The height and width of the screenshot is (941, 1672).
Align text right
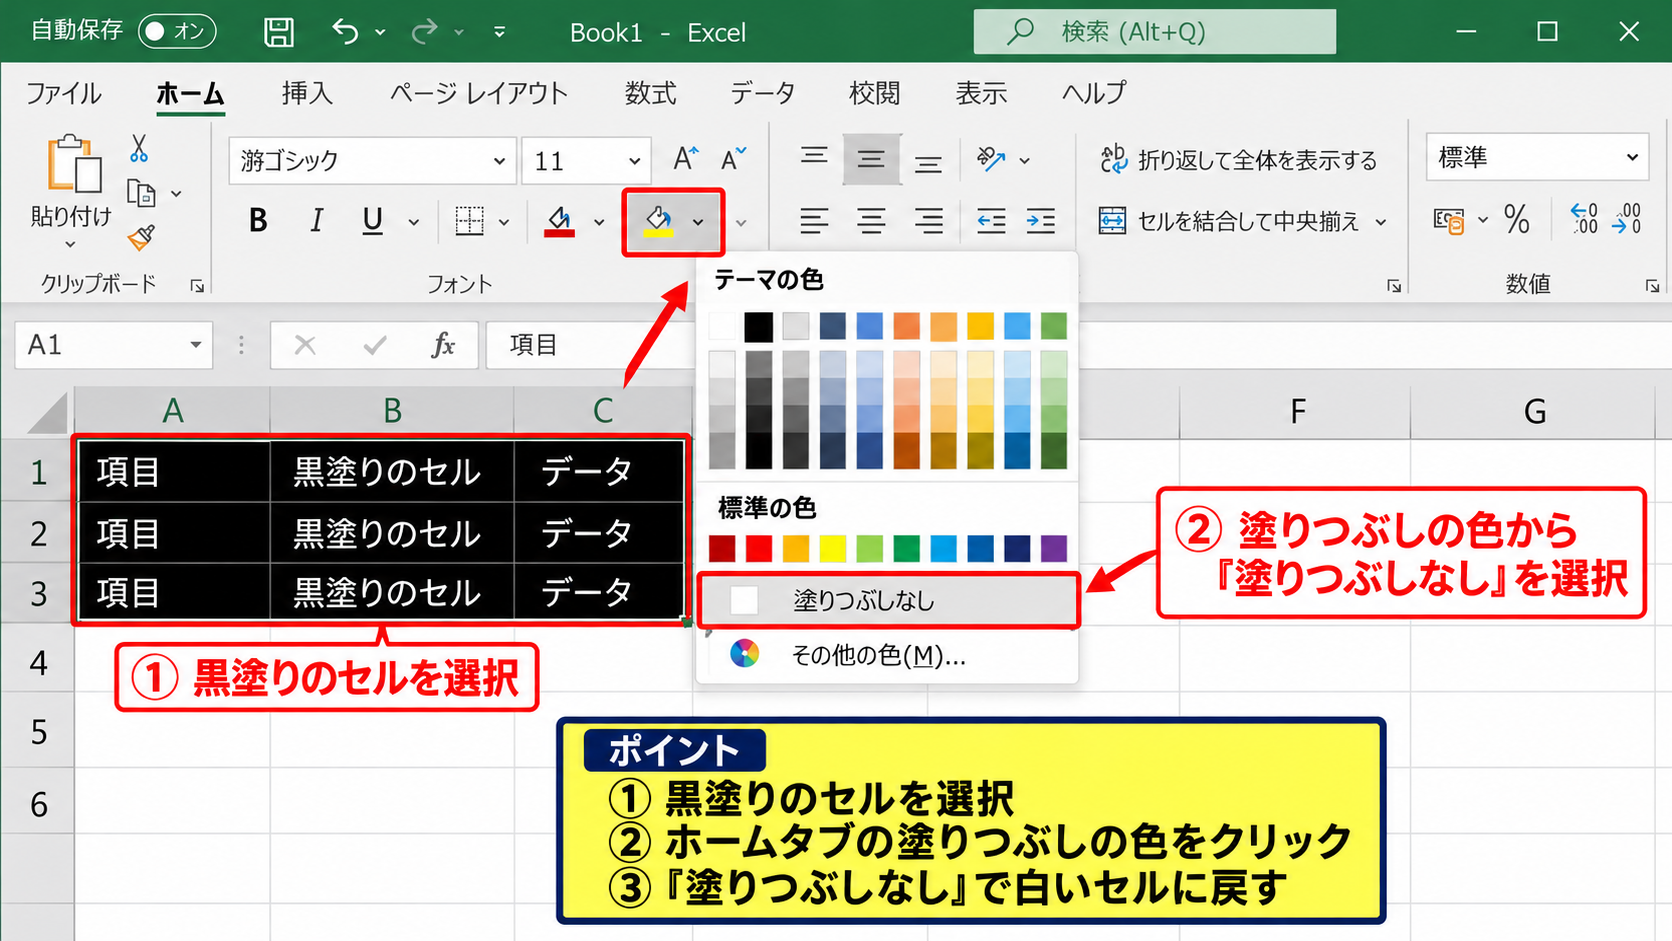(x=929, y=221)
